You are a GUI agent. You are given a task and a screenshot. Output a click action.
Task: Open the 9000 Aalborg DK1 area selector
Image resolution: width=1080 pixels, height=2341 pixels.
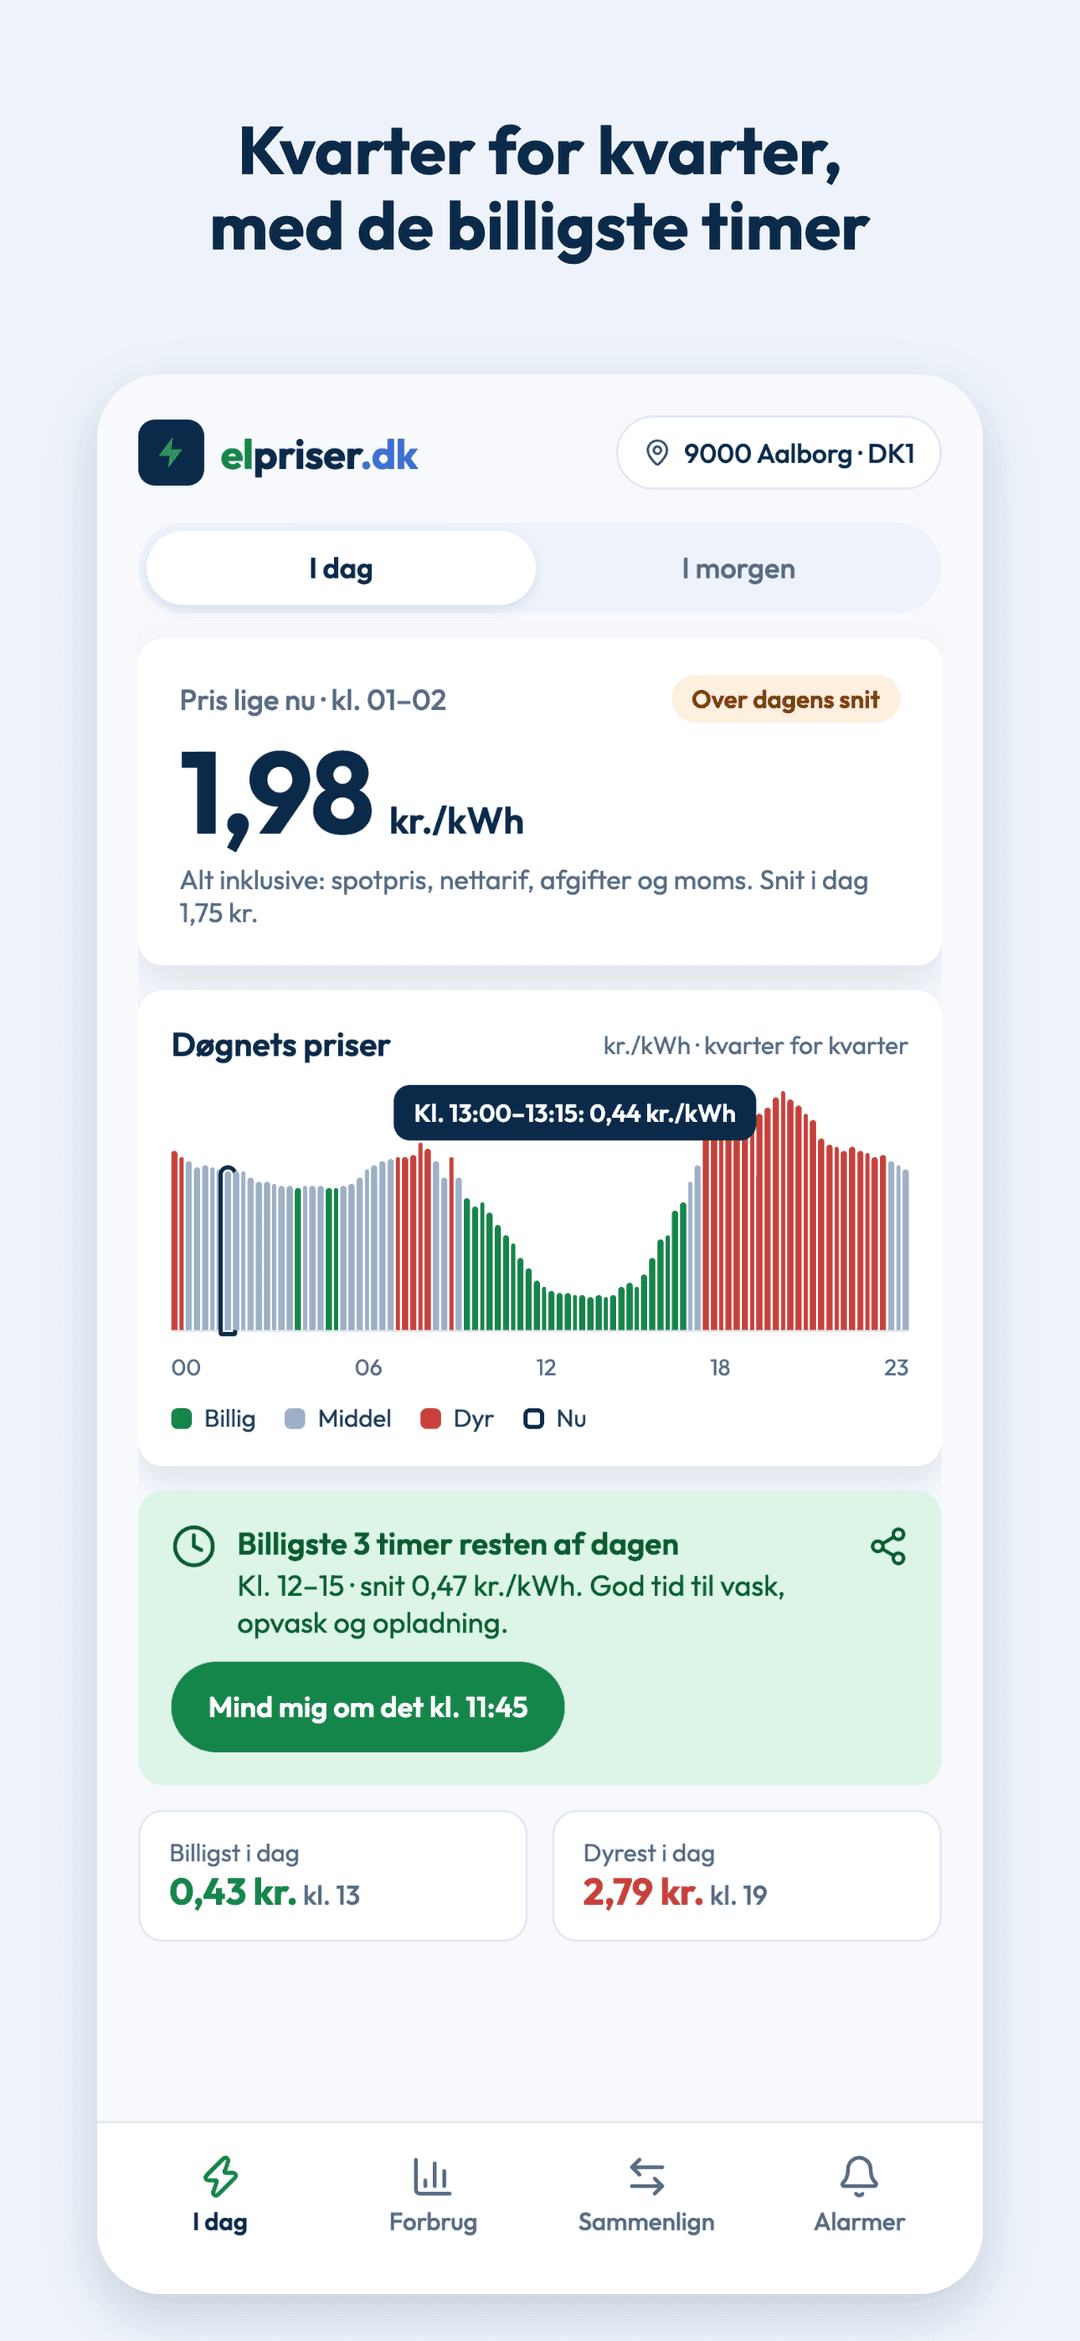(779, 453)
